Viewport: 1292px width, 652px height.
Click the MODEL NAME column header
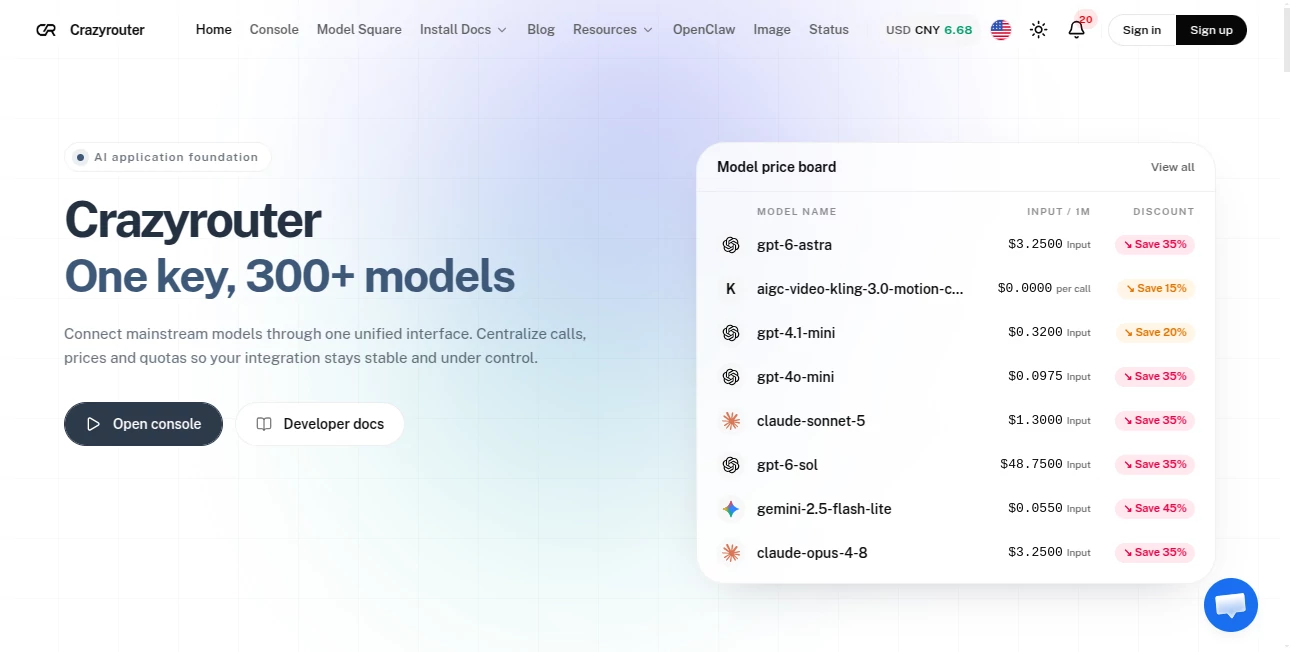tap(796, 212)
